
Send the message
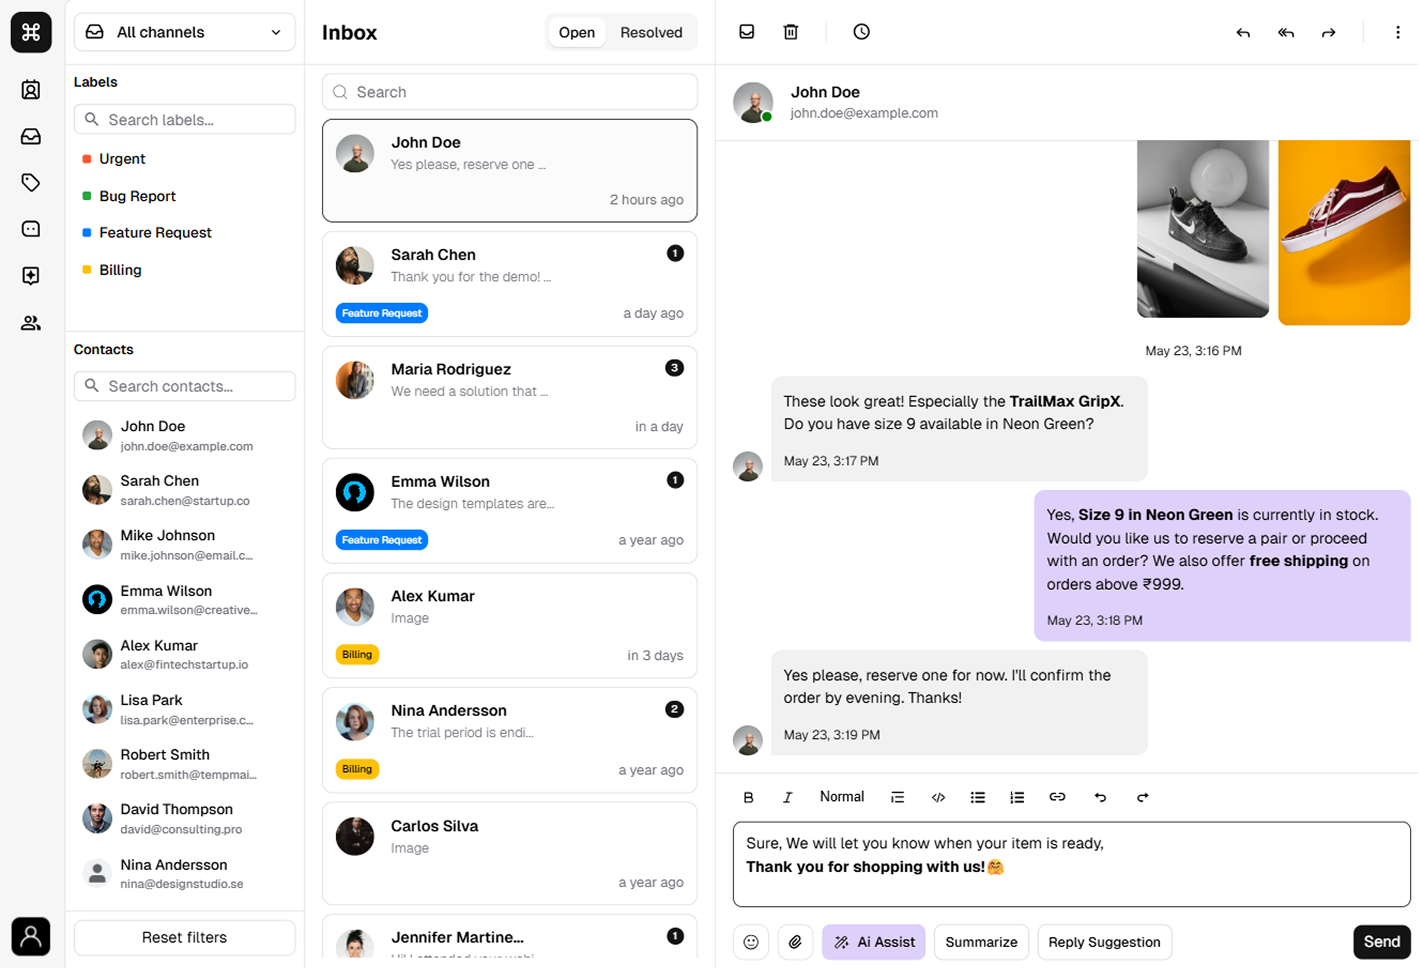tap(1382, 942)
